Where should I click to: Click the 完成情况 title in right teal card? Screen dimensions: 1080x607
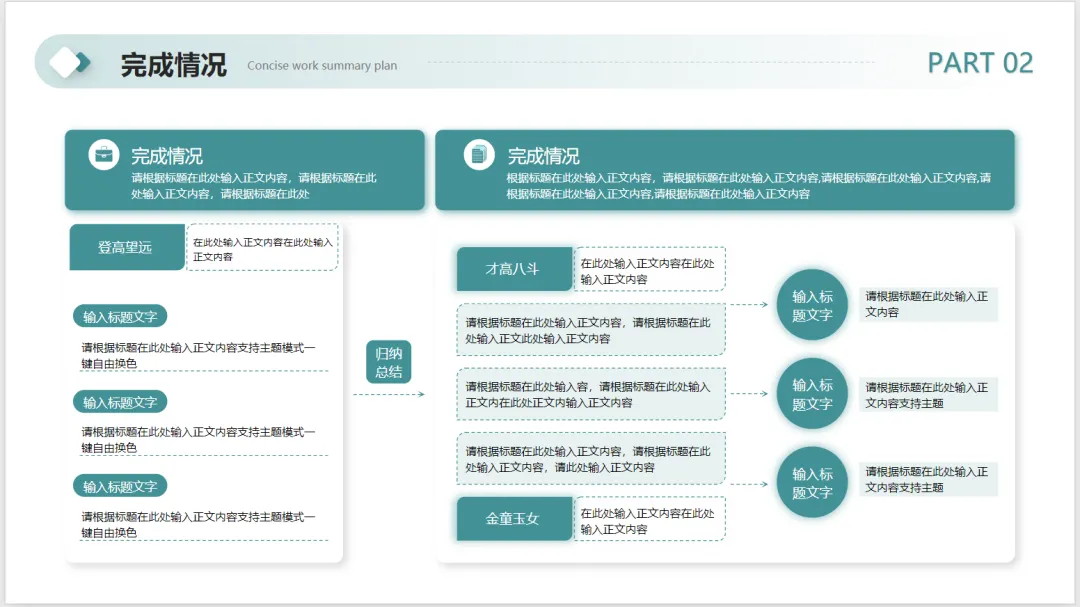(x=543, y=156)
